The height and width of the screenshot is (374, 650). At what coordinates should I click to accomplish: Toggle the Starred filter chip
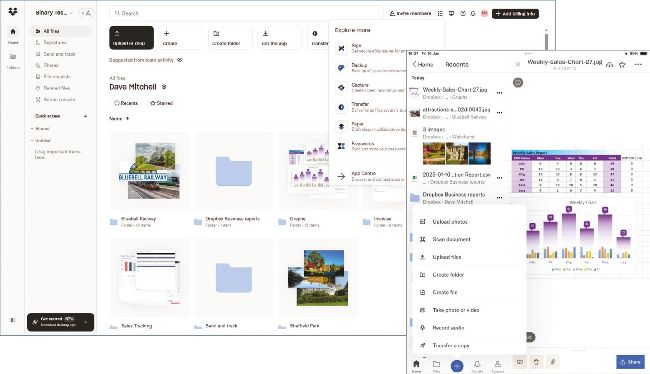click(162, 103)
